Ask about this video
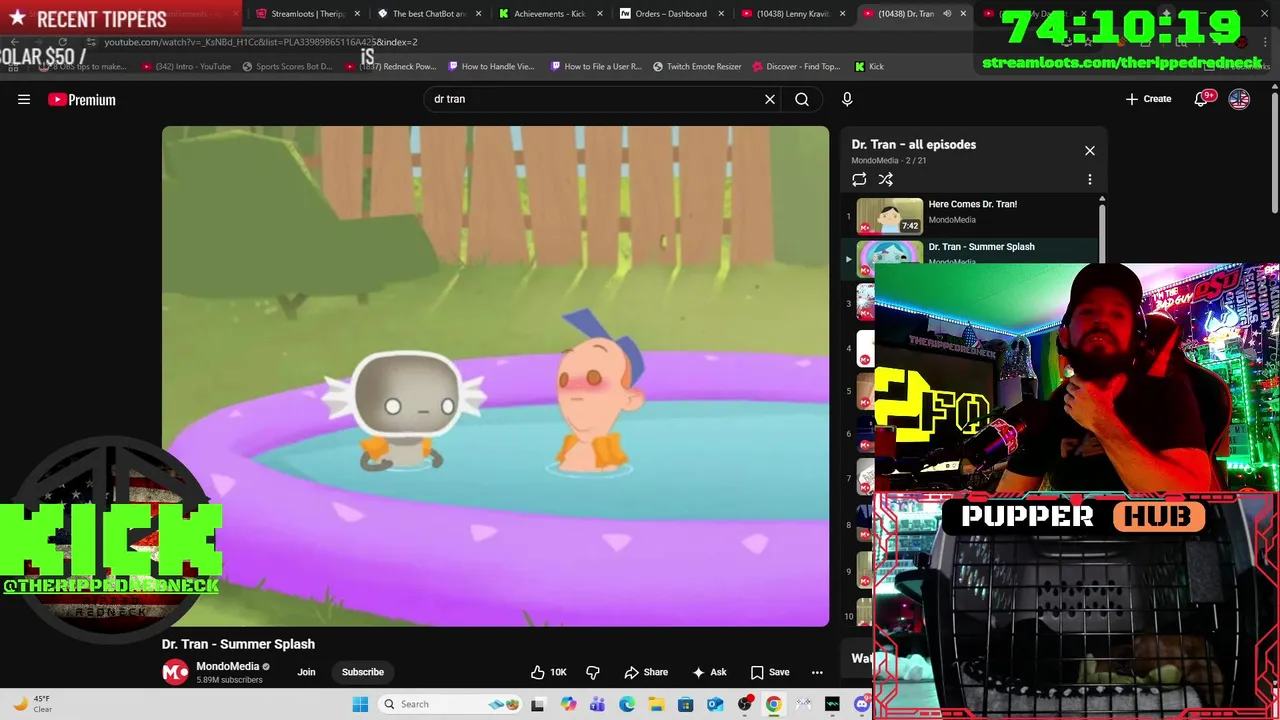 pos(709,672)
